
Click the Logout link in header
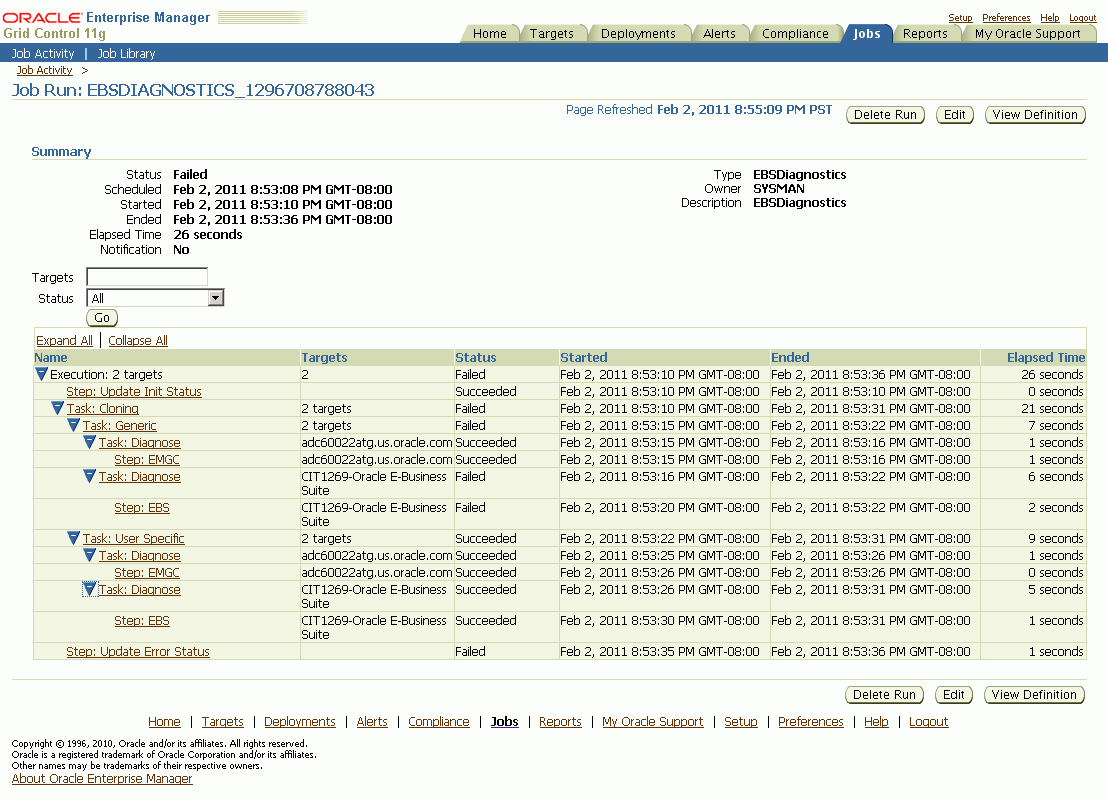1083,18
